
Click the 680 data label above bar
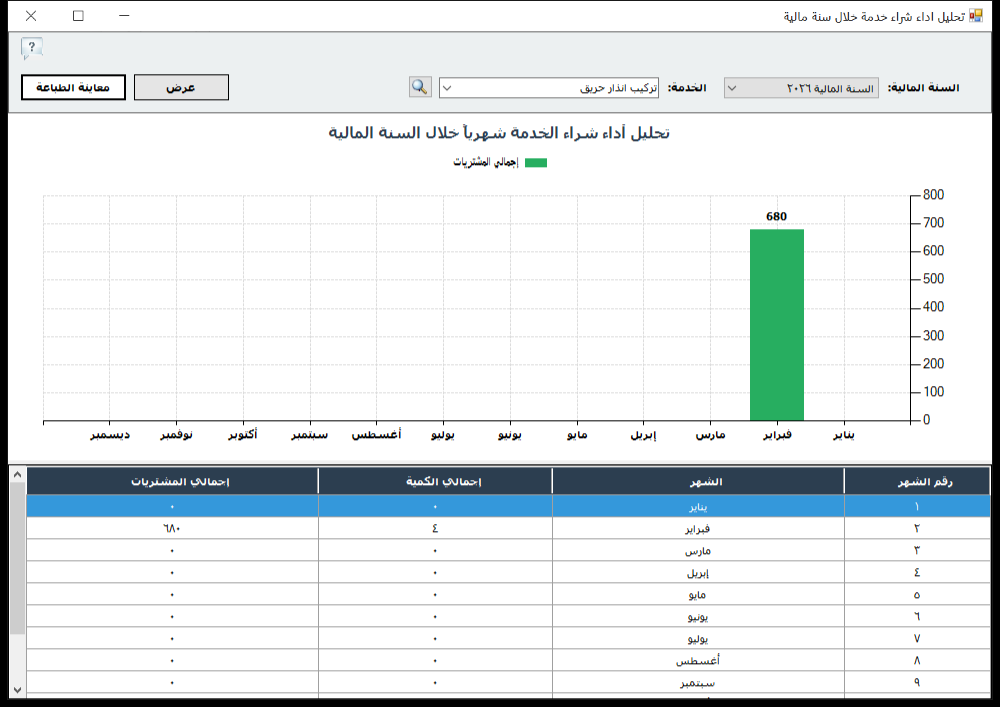coord(776,216)
